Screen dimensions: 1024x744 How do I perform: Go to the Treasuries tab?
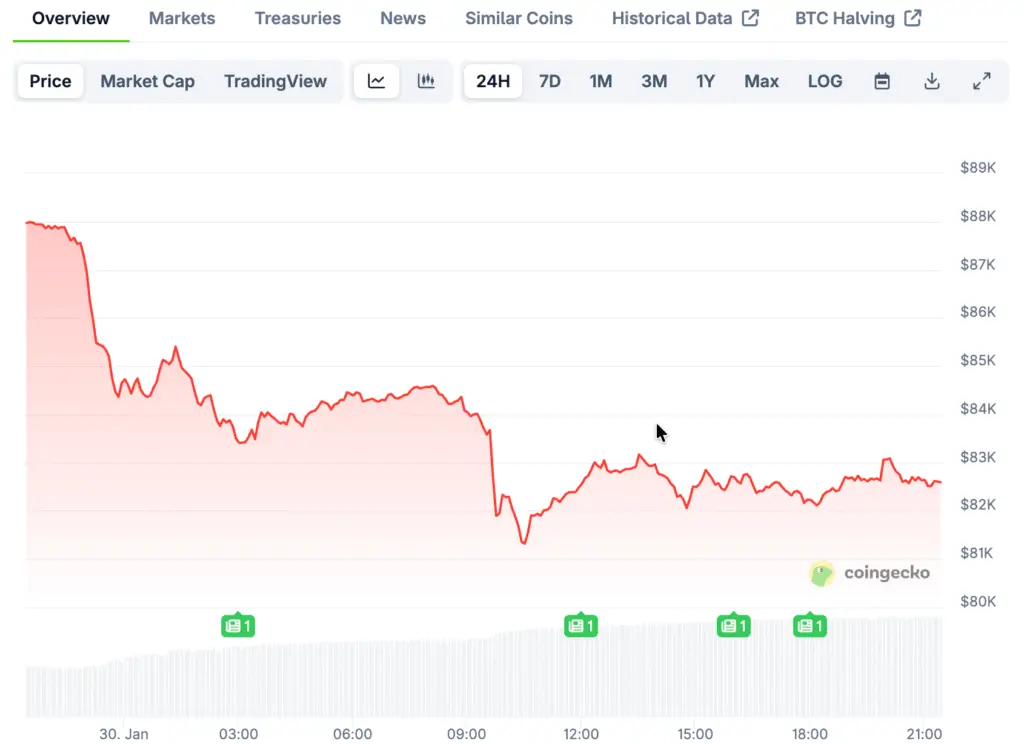pos(297,18)
